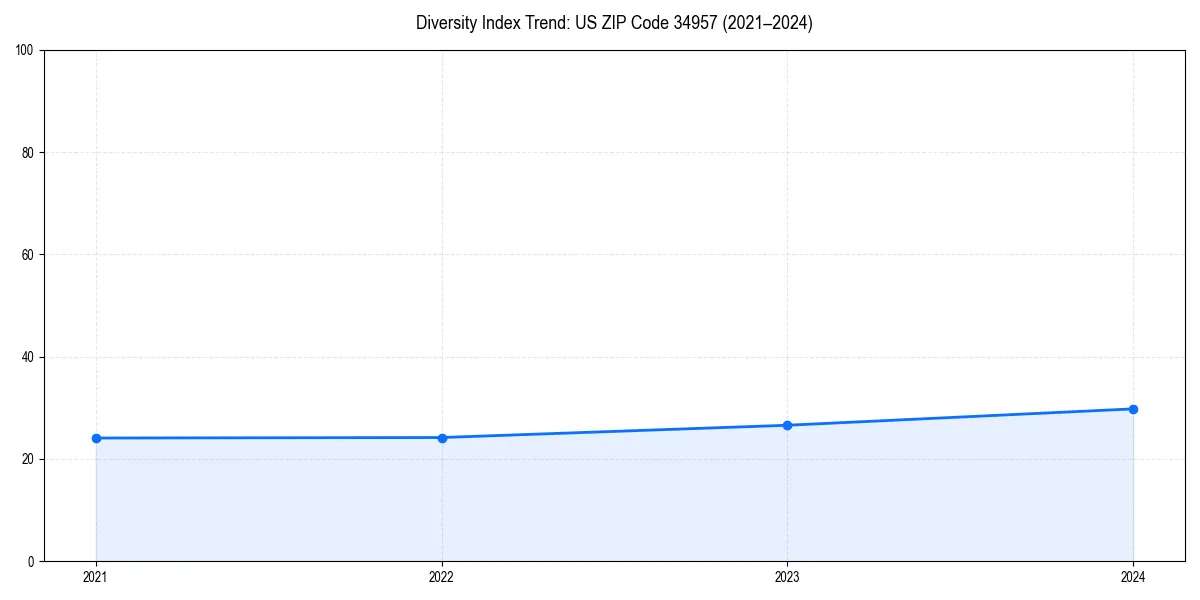Screen dimensions: 1200x600
Task: Click the trend line segment between 2021 and 2022
Action: (268, 437)
